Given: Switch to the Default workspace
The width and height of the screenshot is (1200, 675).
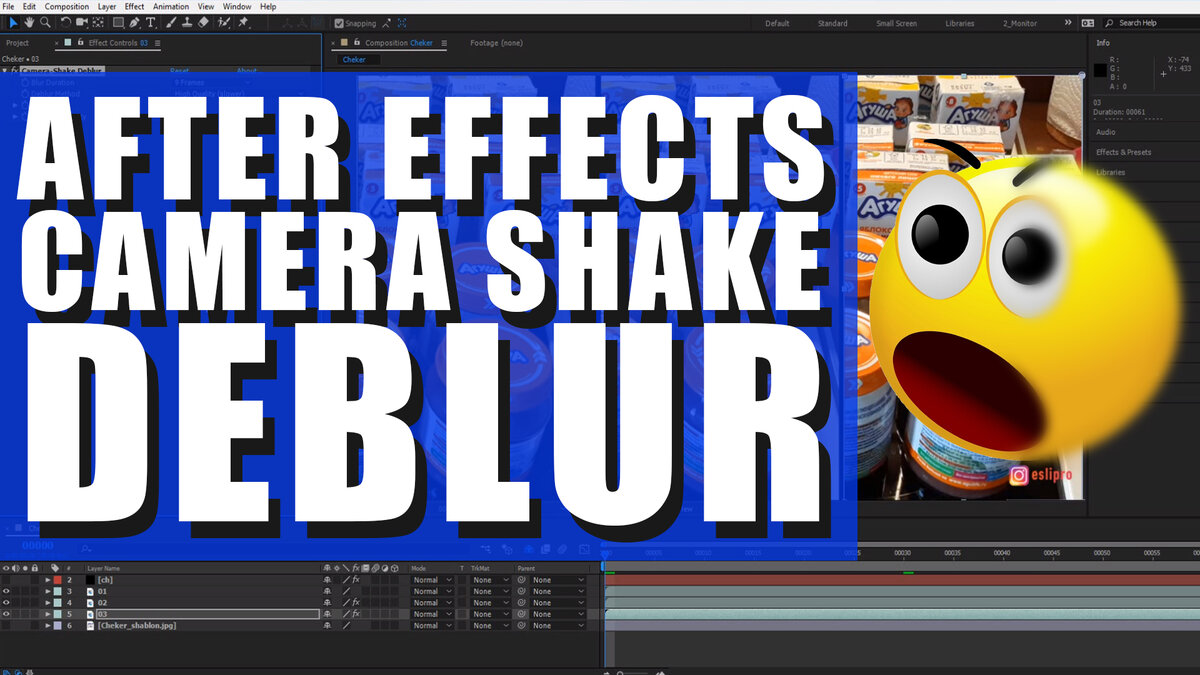Looking at the screenshot, I should tap(777, 23).
